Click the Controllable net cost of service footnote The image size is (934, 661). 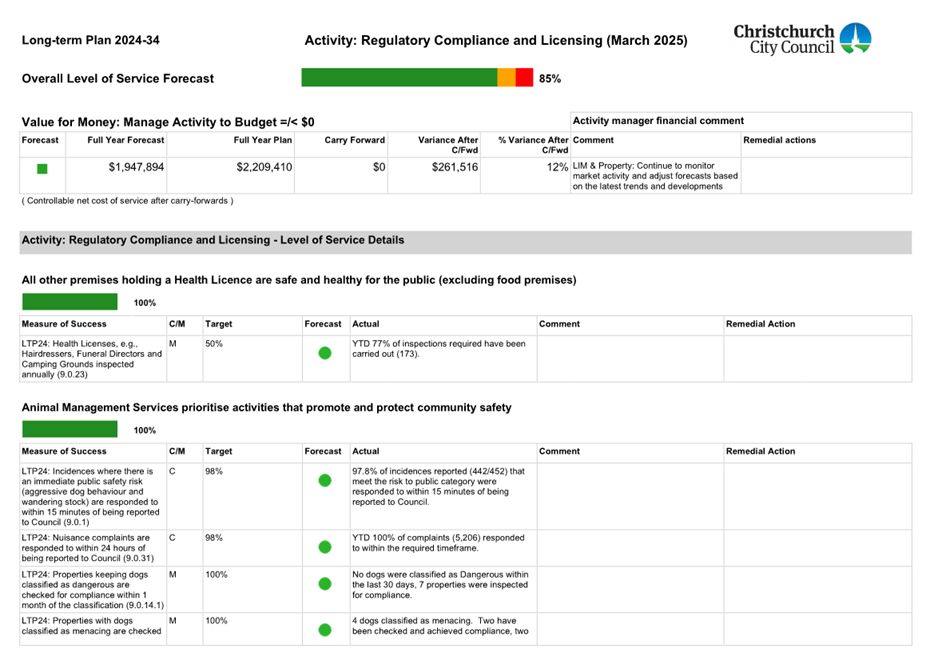click(x=127, y=201)
